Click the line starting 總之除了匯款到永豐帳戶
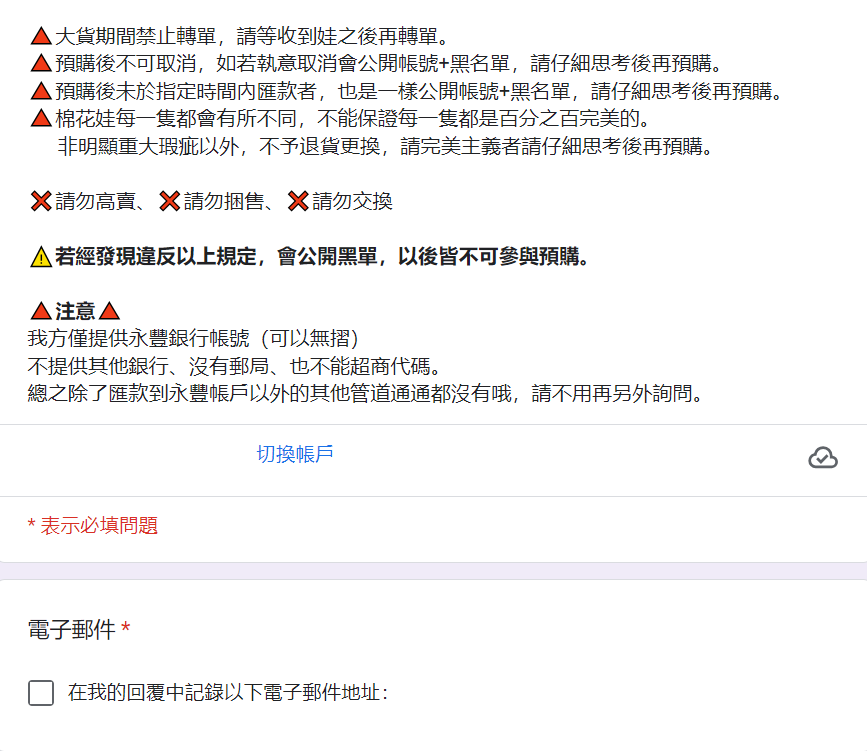Image resolution: width=867 pixels, height=751 pixels. point(365,394)
